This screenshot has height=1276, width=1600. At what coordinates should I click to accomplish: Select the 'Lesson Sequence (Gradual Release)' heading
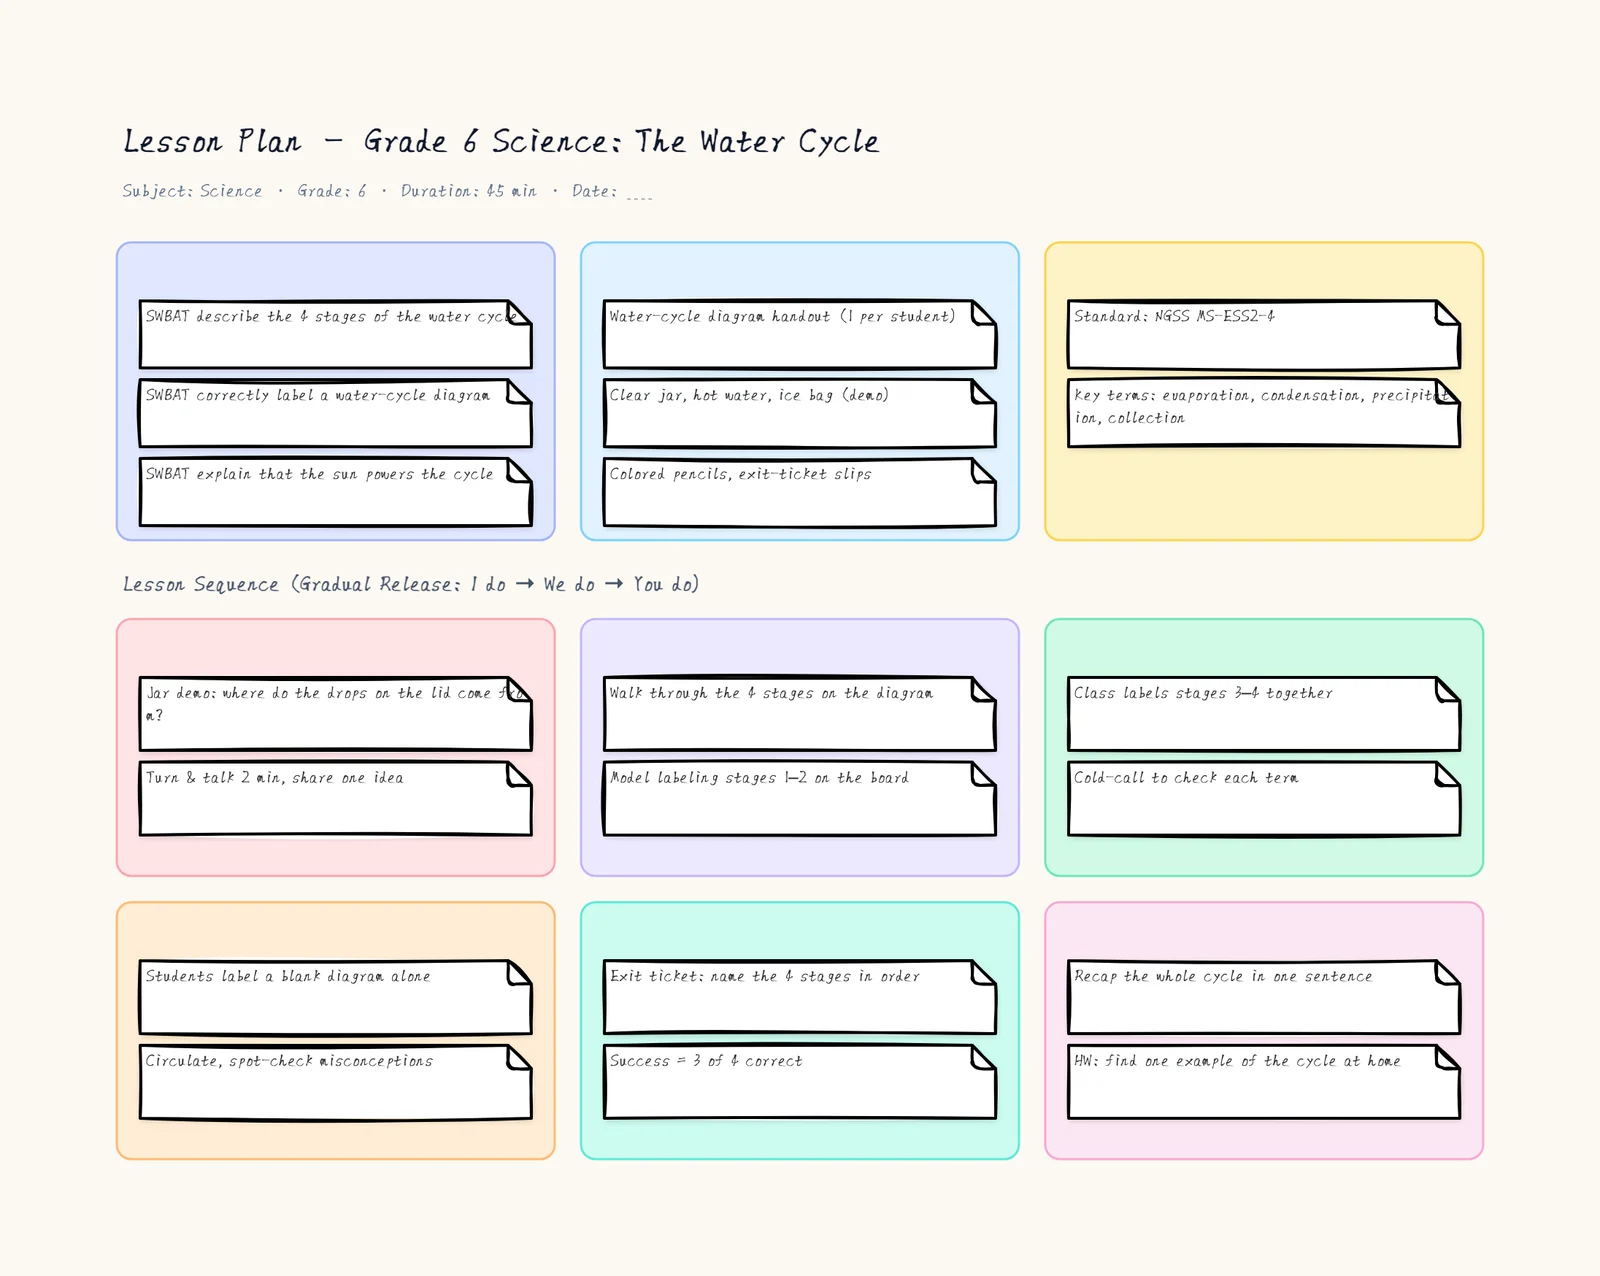(411, 583)
